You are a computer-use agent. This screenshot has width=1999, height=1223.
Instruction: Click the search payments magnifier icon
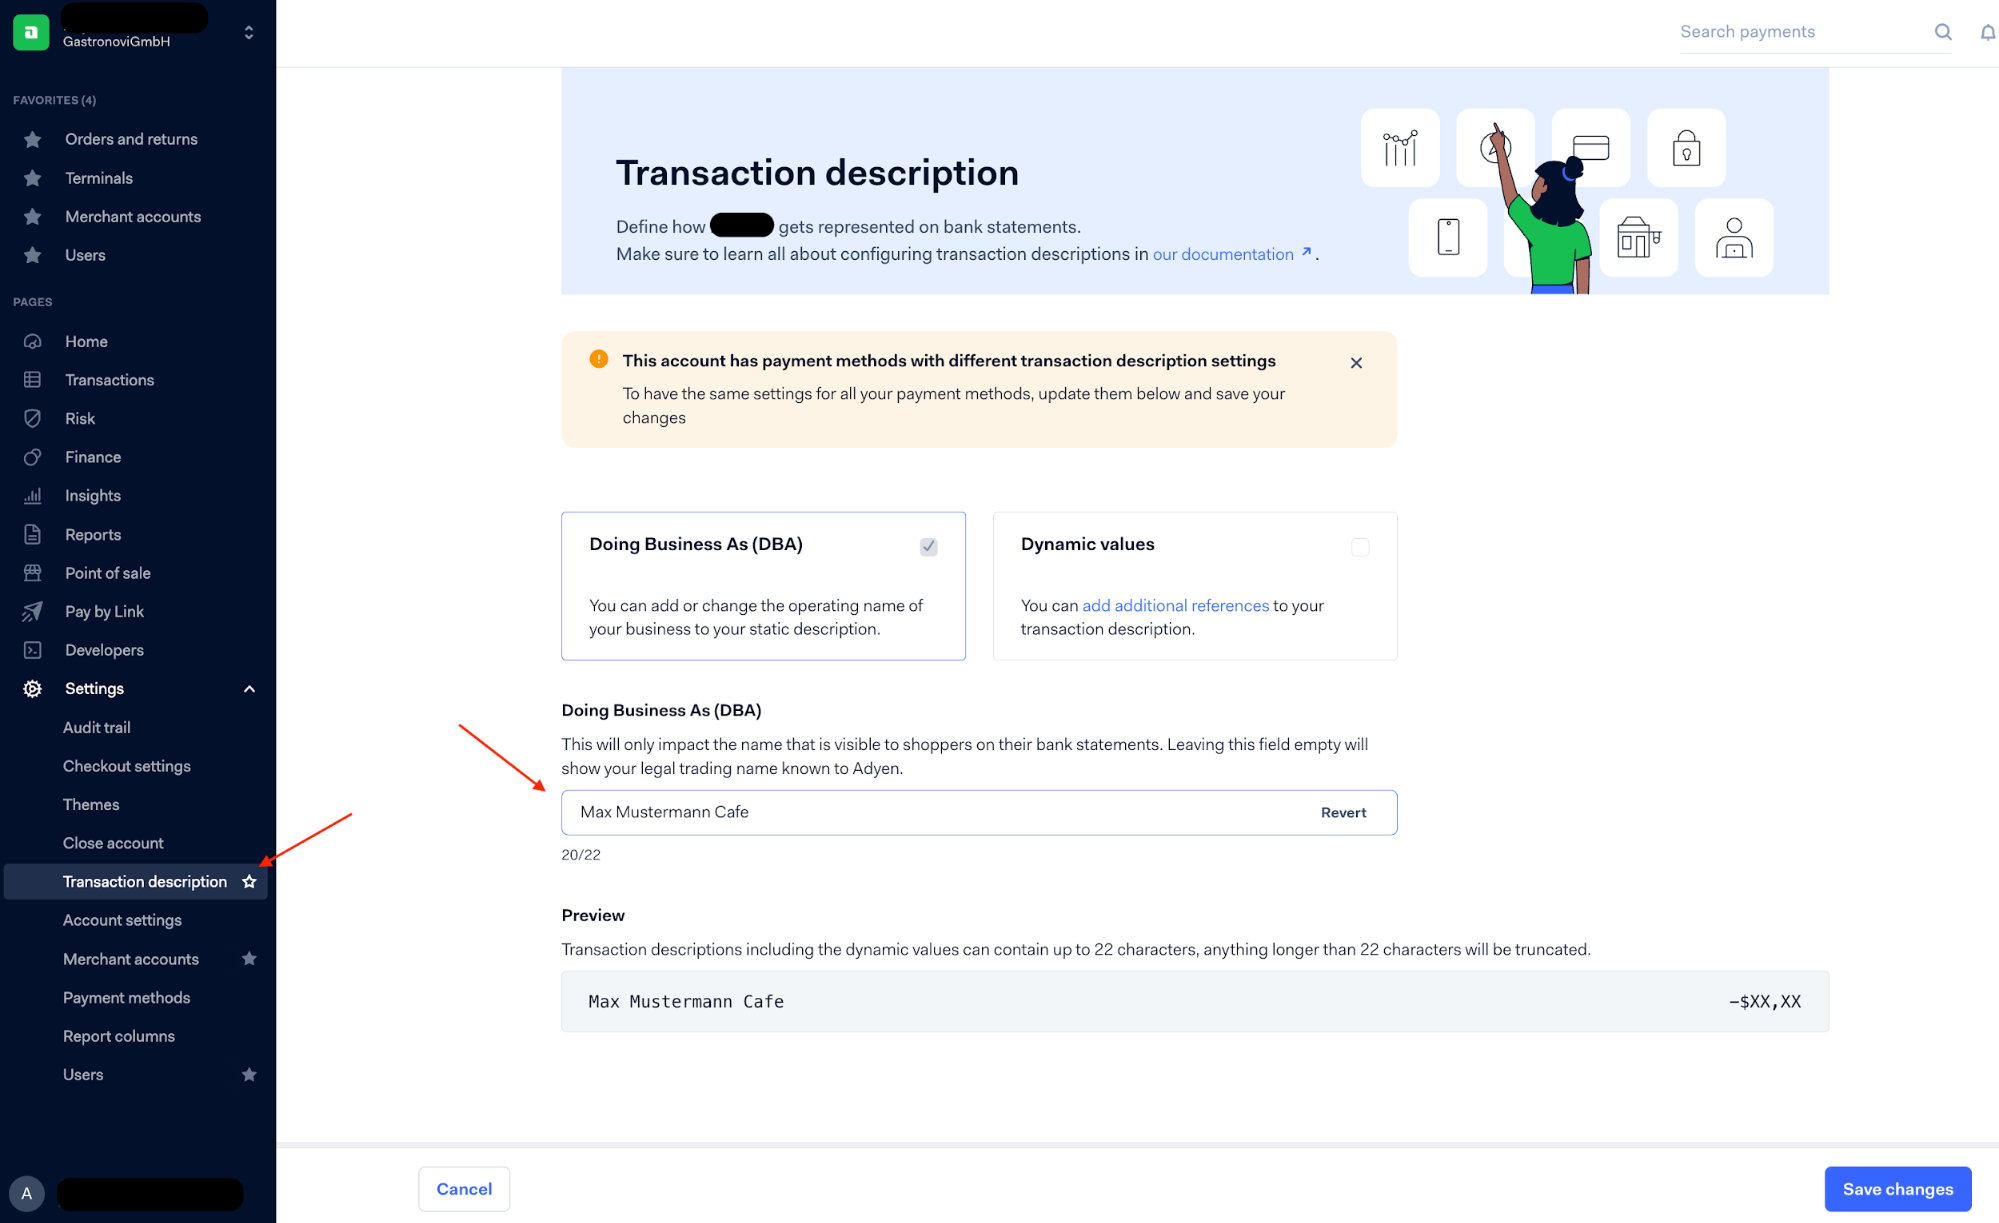[x=1943, y=31]
